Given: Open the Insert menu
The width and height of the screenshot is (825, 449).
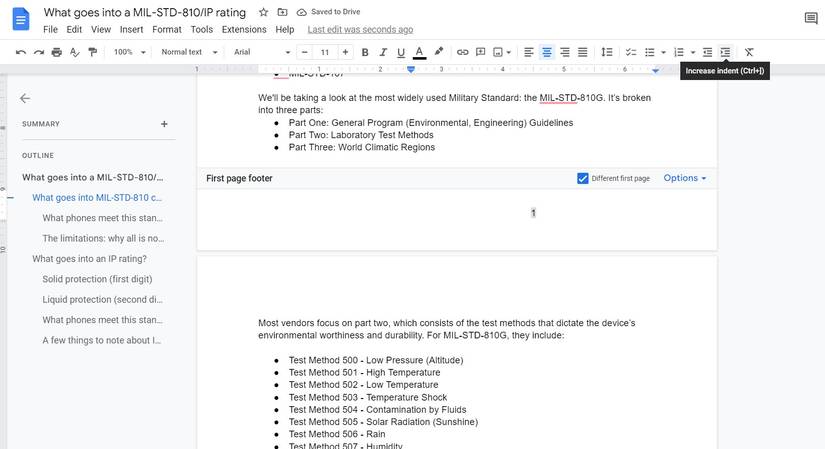Looking at the screenshot, I should tap(131, 30).
